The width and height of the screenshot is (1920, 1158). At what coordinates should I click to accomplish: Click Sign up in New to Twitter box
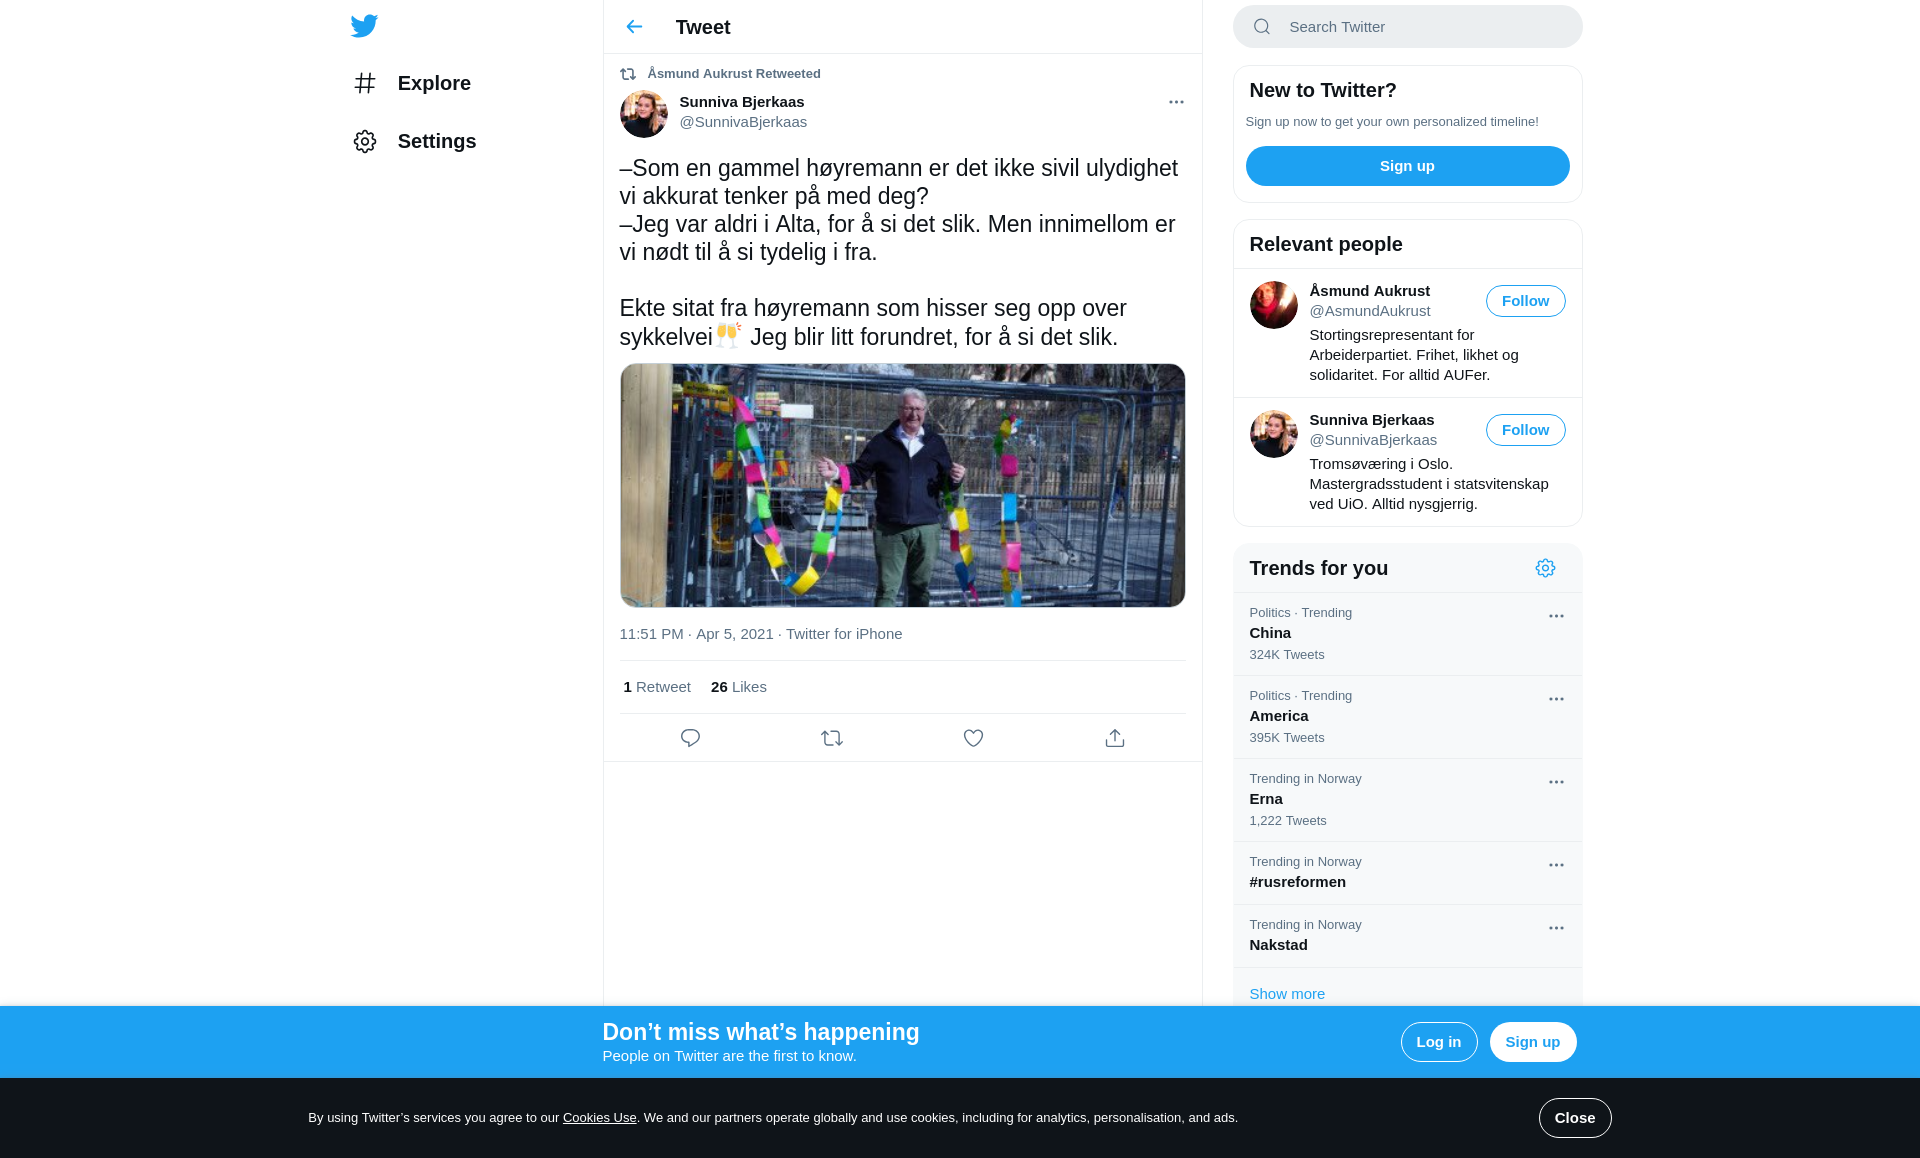1408,166
